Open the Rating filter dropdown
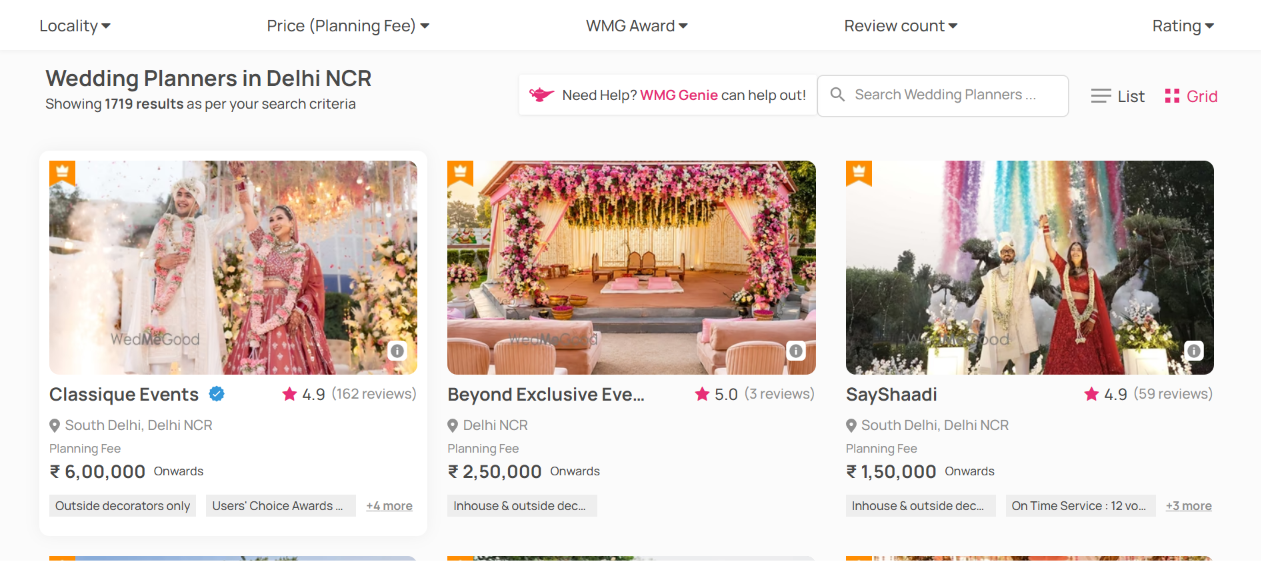The width and height of the screenshot is (1261, 561). tap(1183, 26)
